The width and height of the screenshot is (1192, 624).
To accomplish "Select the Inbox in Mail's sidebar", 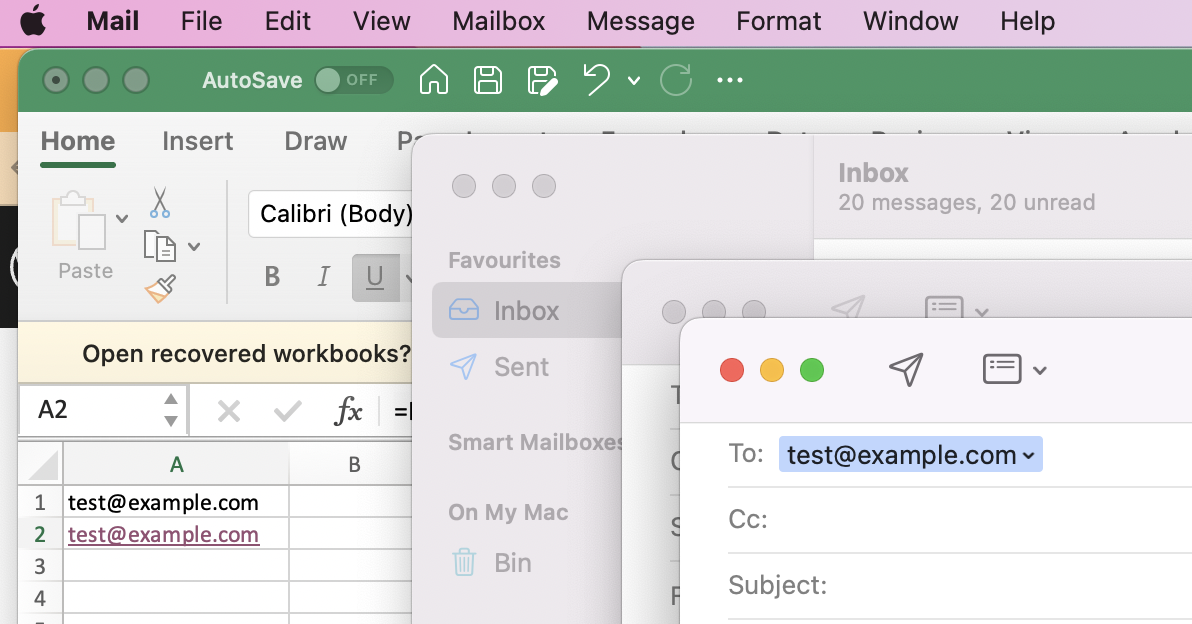I will click(511, 310).
